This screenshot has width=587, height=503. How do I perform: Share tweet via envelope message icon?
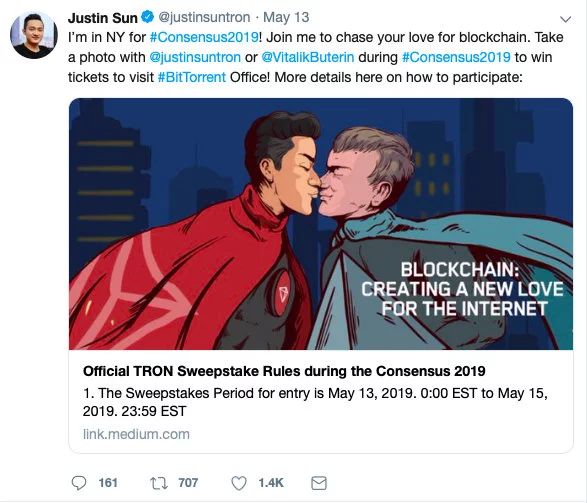click(319, 483)
